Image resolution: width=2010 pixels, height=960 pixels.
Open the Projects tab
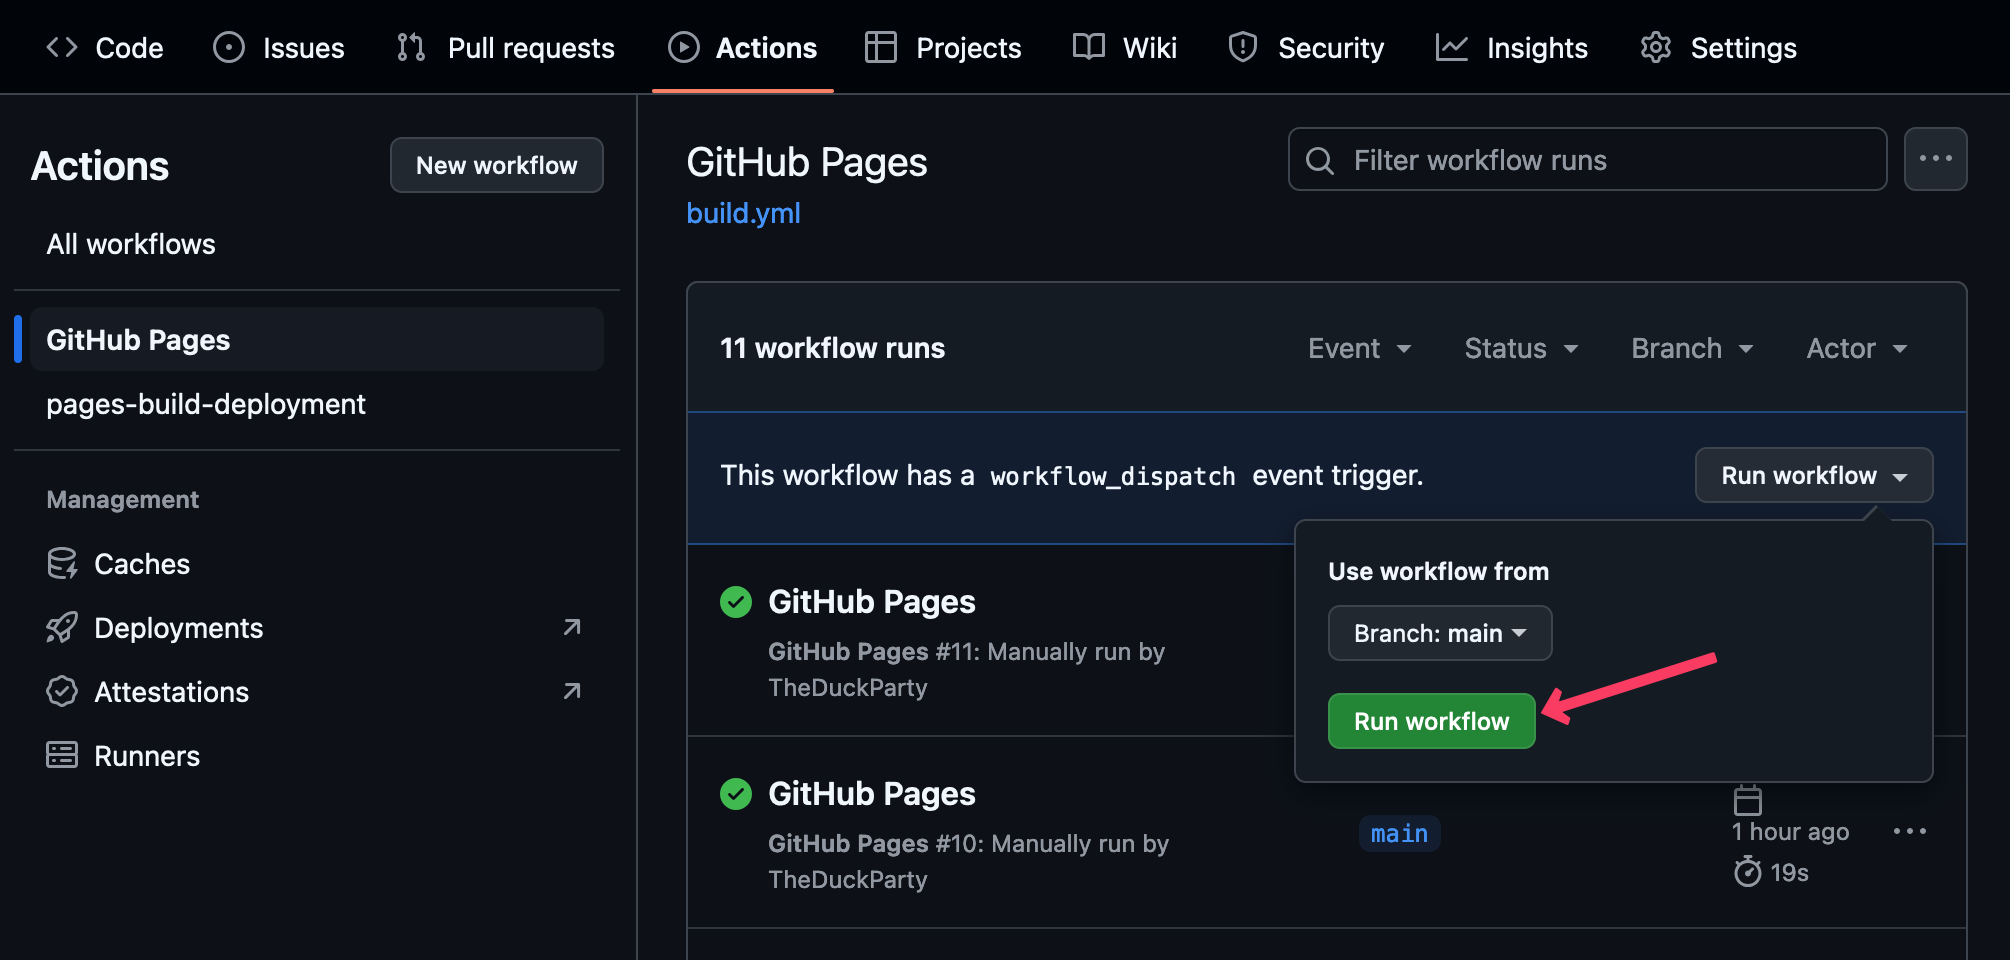coord(944,48)
